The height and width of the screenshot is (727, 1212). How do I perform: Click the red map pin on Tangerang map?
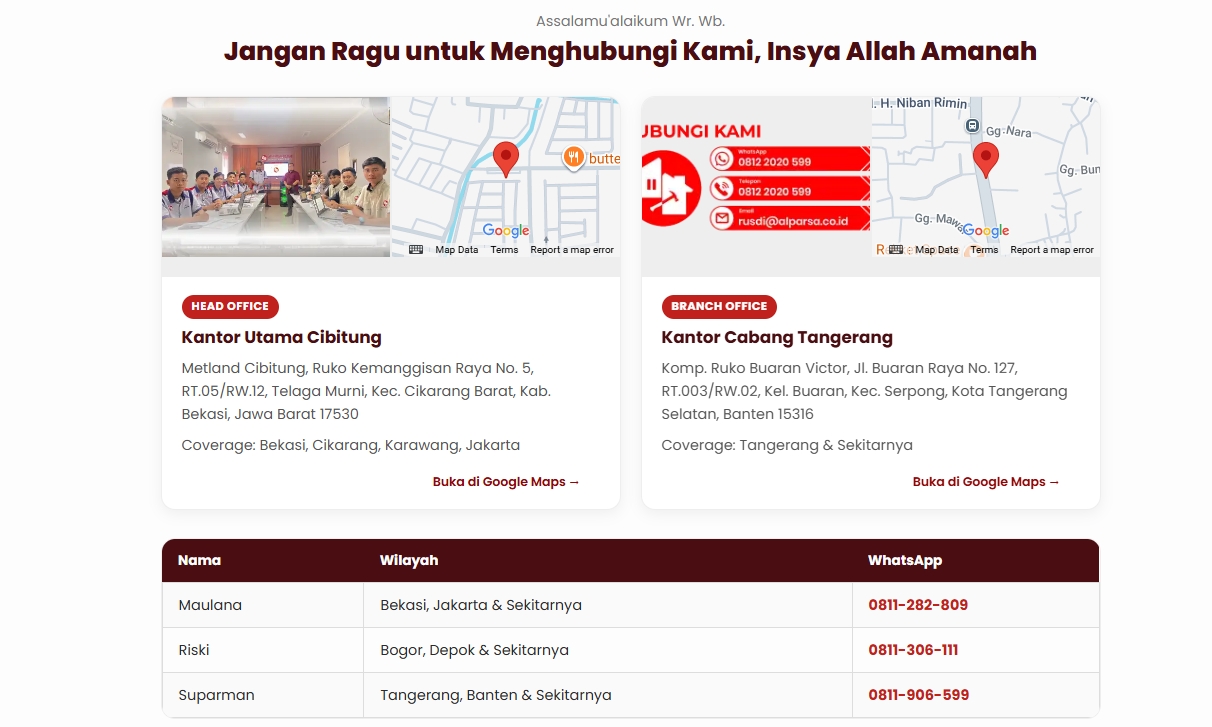986,159
